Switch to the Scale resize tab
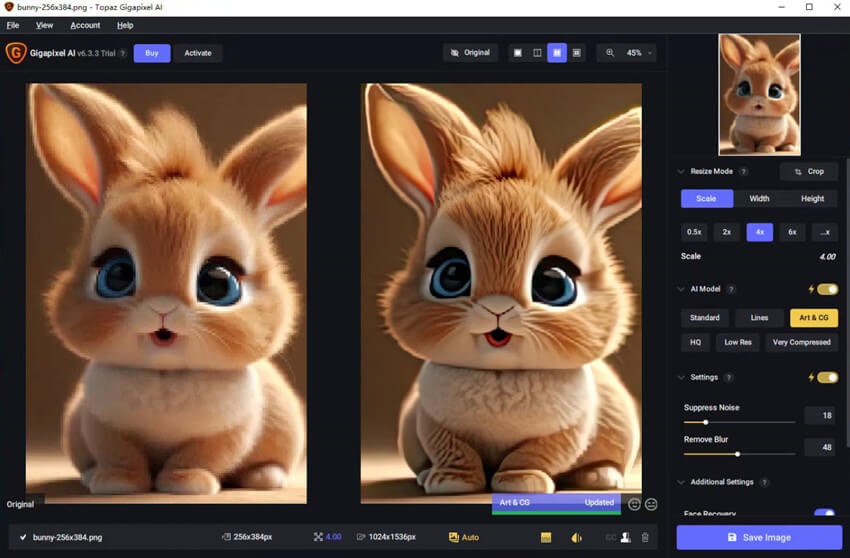This screenshot has height=558, width=850. tap(706, 198)
